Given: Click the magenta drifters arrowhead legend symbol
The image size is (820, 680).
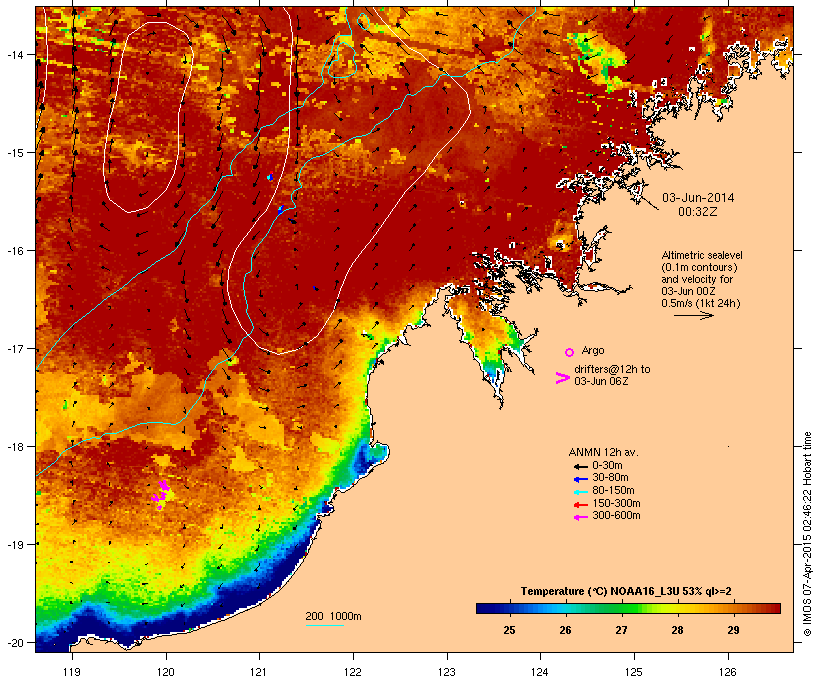Looking at the screenshot, I should coord(563,378).
